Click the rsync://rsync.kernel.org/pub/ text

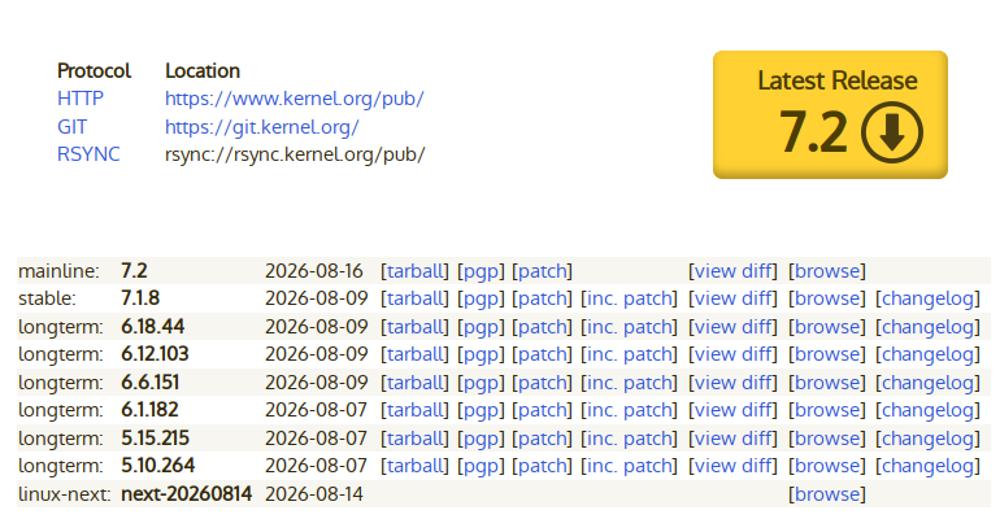(295, 154)
